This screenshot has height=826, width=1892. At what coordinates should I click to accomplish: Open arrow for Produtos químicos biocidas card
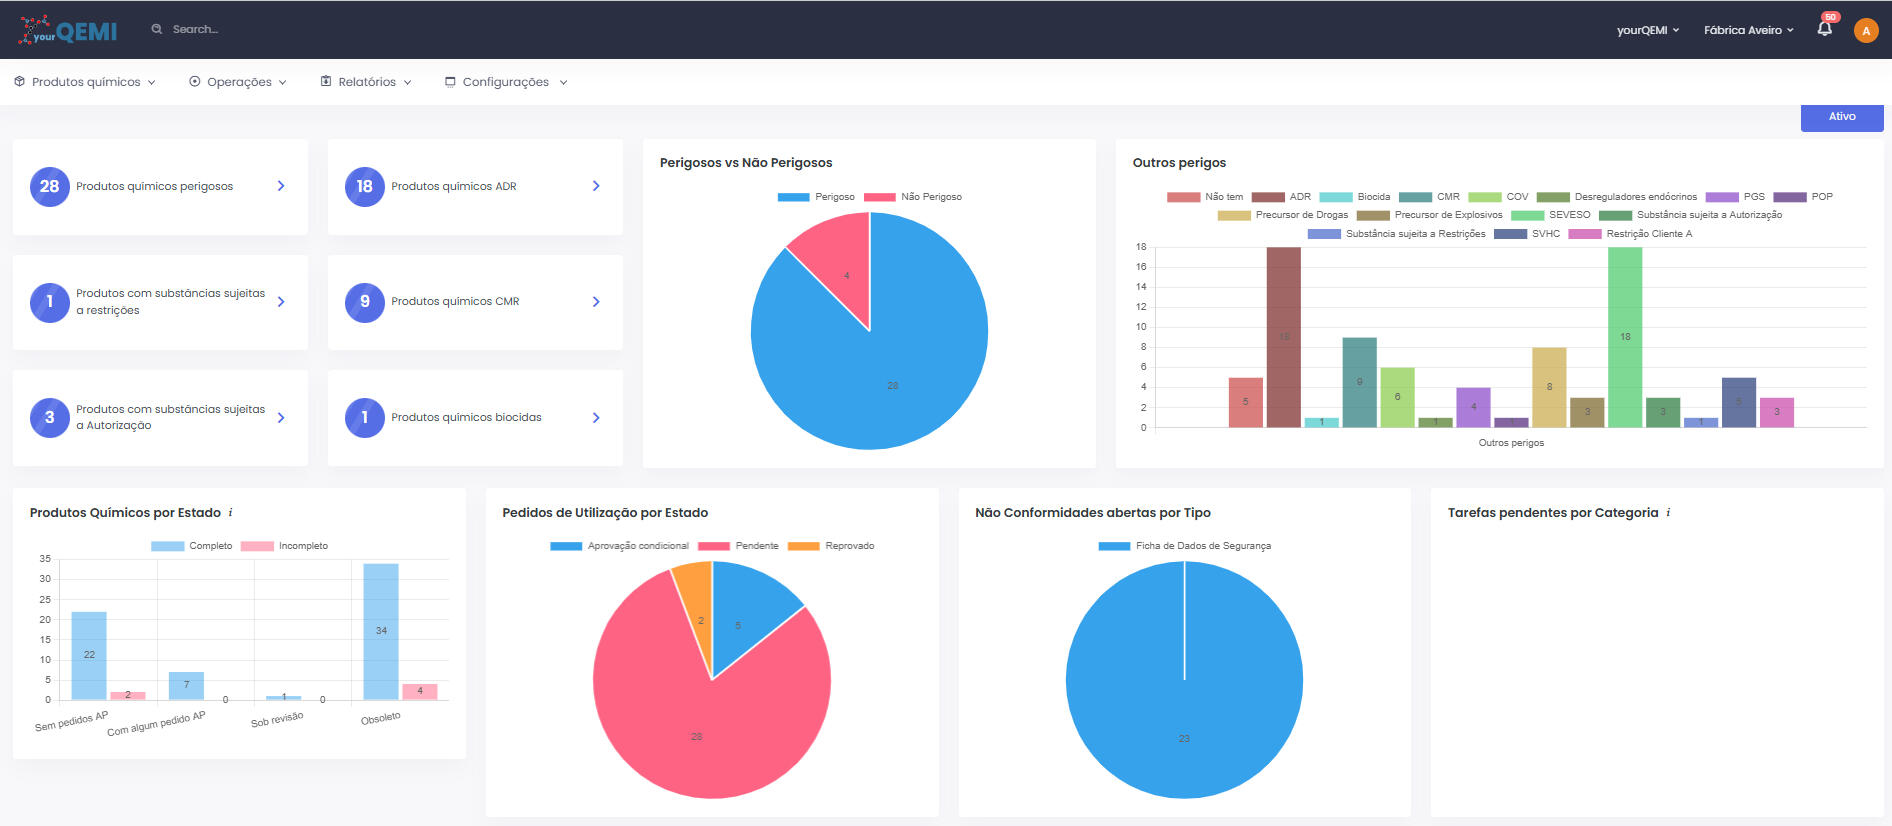coord(596,418)
